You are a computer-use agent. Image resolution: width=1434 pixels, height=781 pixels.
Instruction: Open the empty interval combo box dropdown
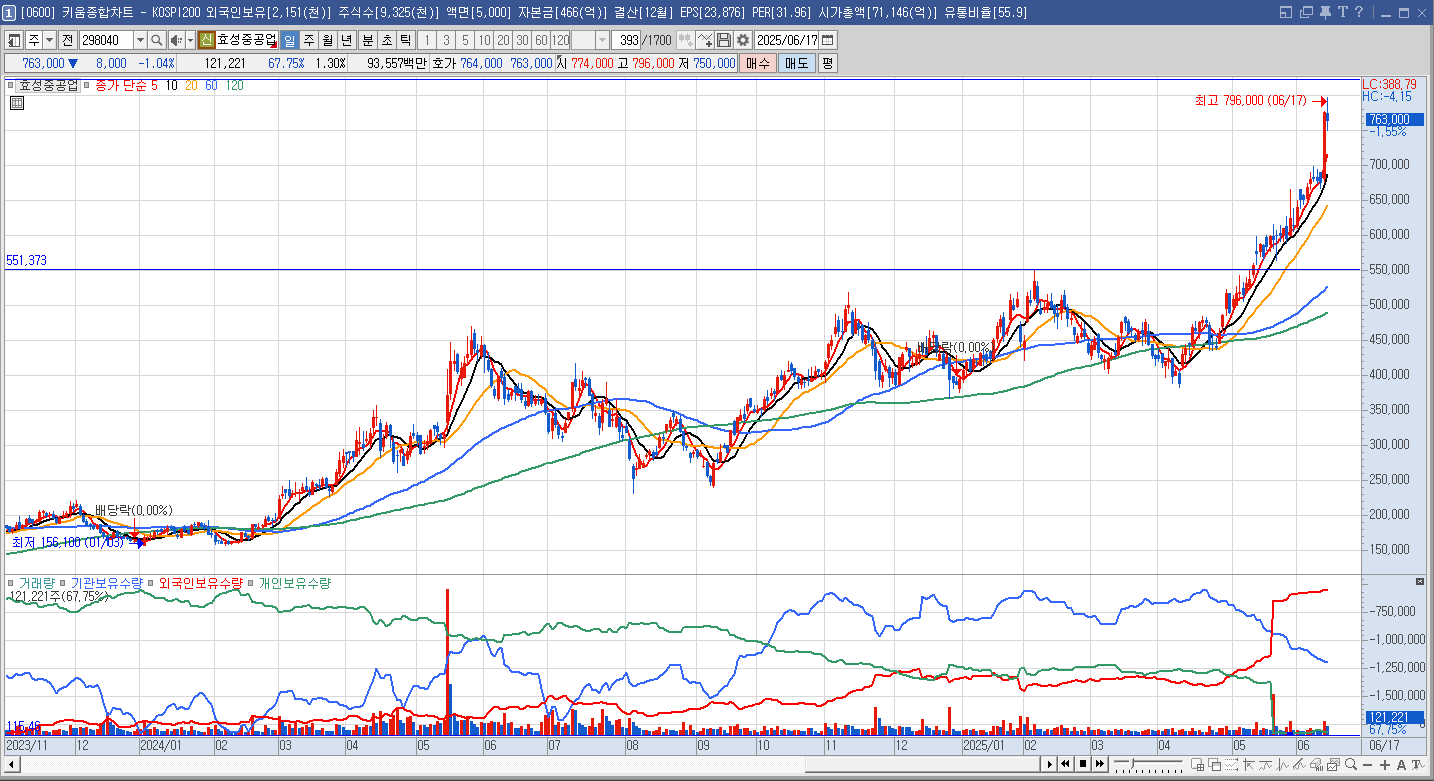click(602, 40)
